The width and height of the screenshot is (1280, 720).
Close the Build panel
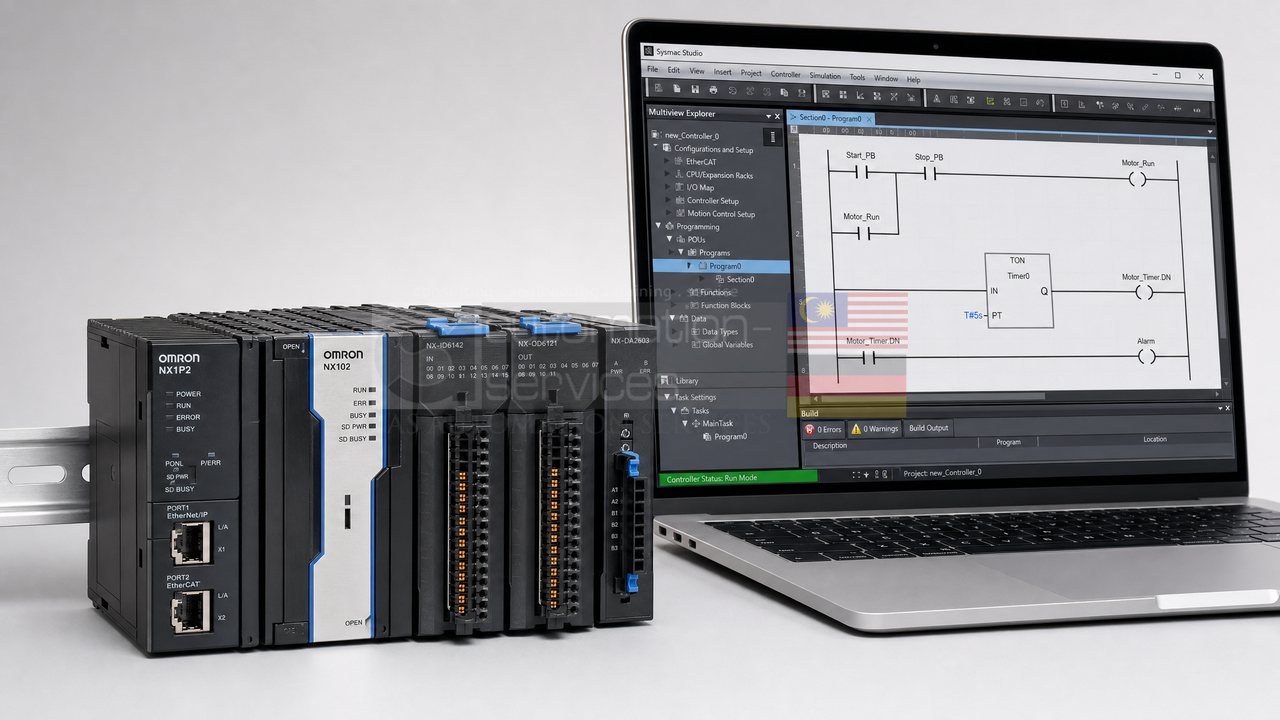(x=1228, y=408)
